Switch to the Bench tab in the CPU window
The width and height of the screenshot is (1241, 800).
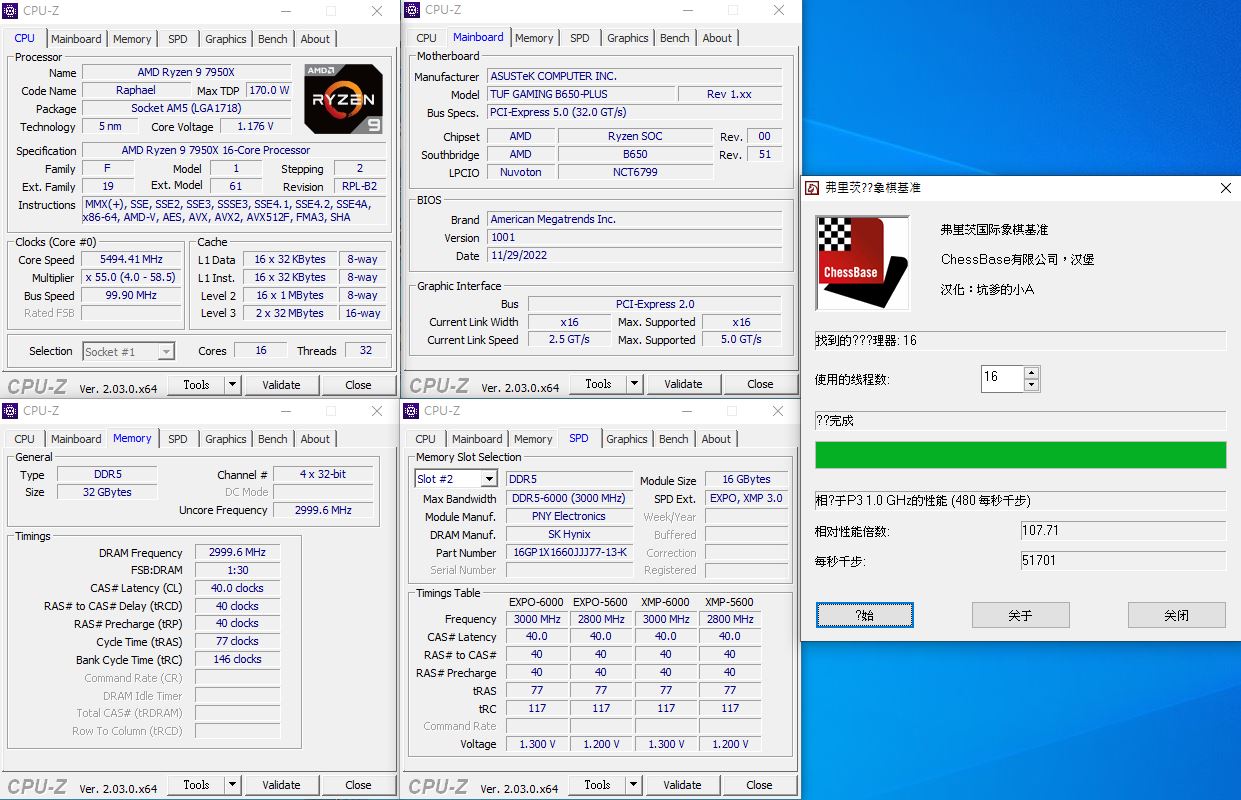tap(273, 39)
